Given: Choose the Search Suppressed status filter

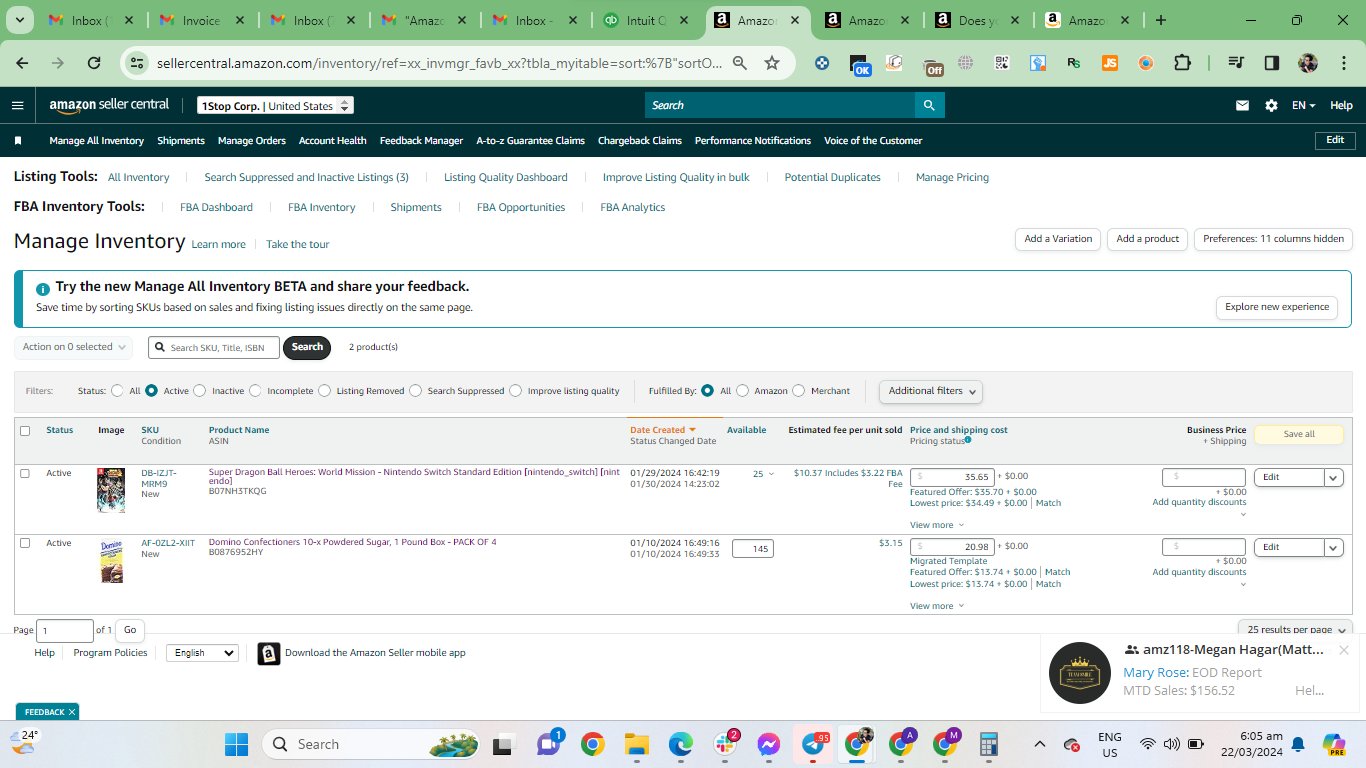Looking at the screenshot, I should click(416, 391).
